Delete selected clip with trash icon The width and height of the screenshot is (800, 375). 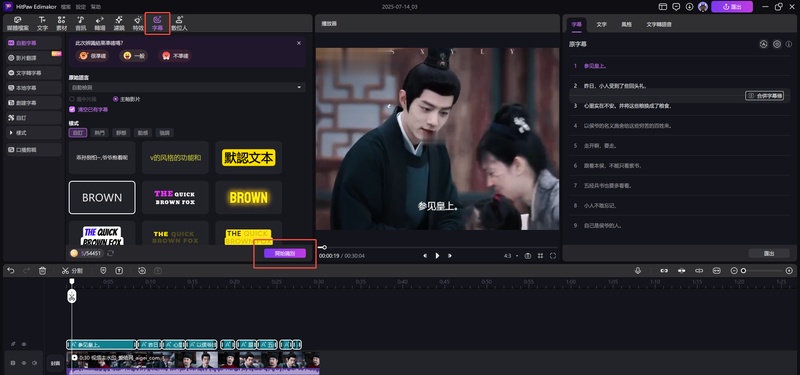pyautogui.click(x=43, y=271)
